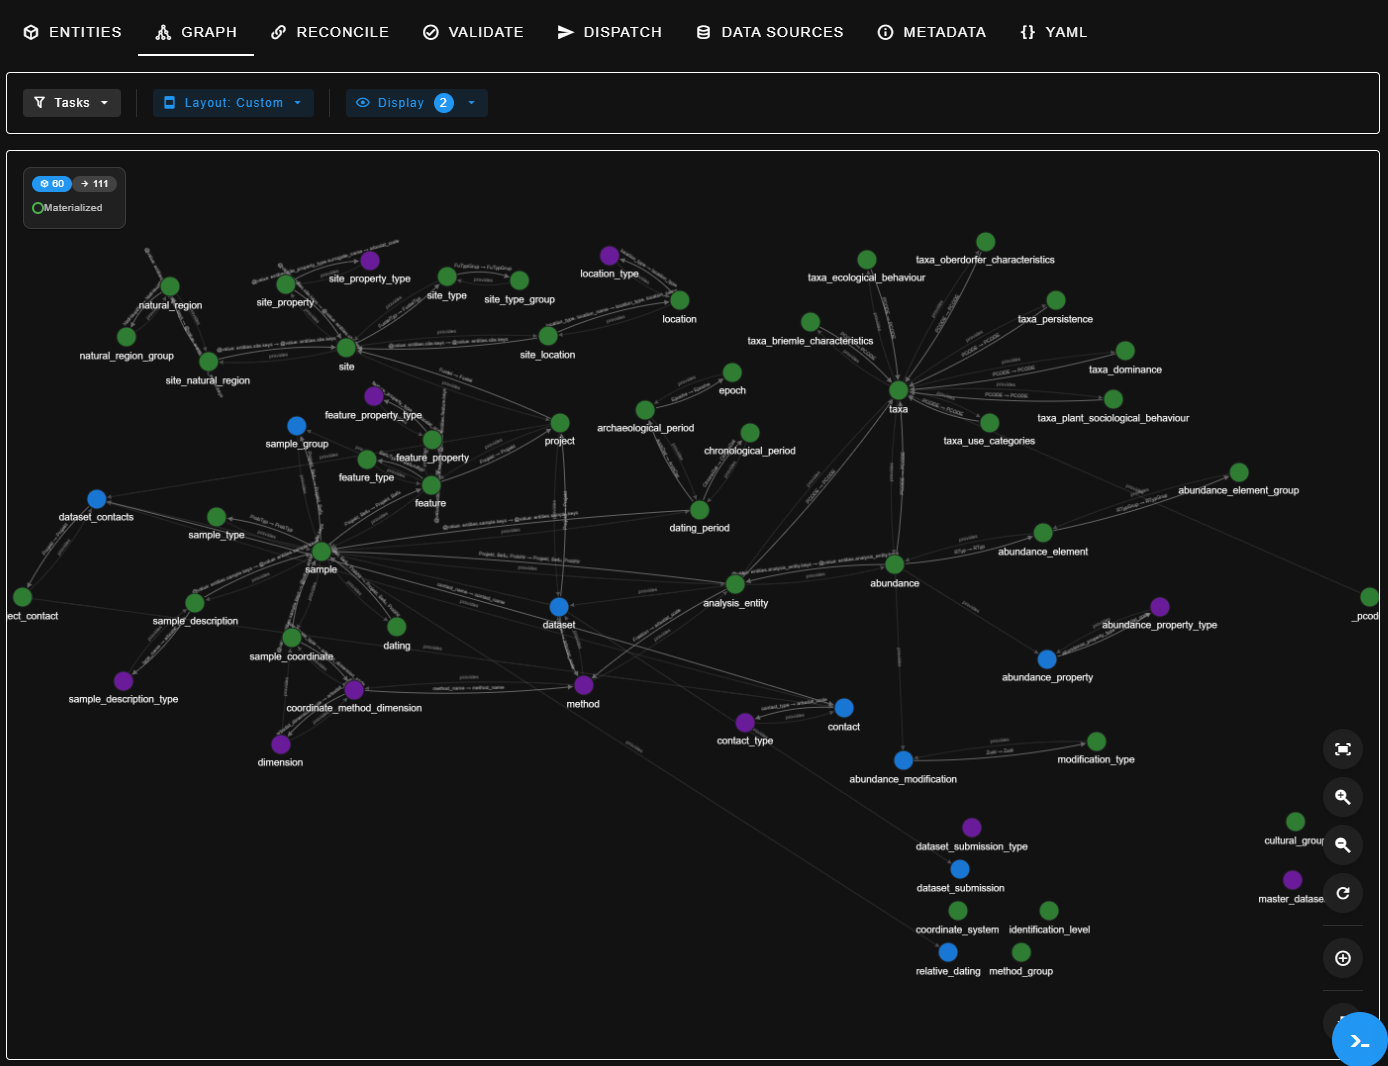Open the Data Sources tab
1388x1066 pixels.
769,32
